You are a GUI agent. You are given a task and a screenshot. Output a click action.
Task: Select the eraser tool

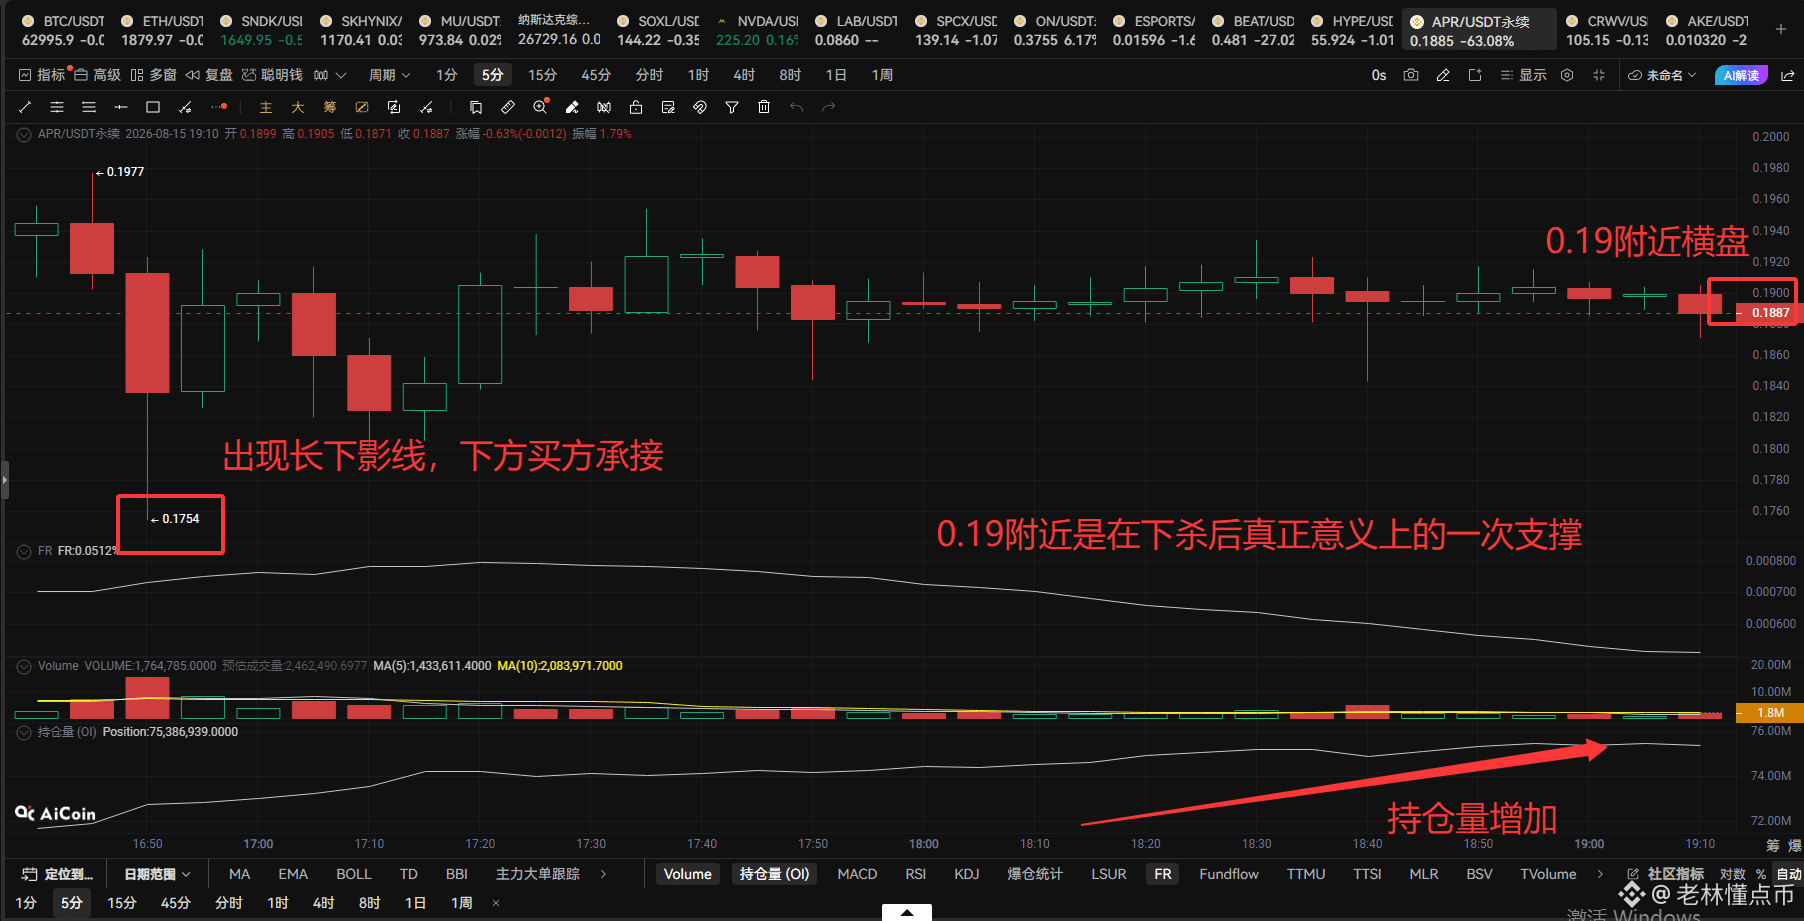pyautogui.click(x=572, y=107)
